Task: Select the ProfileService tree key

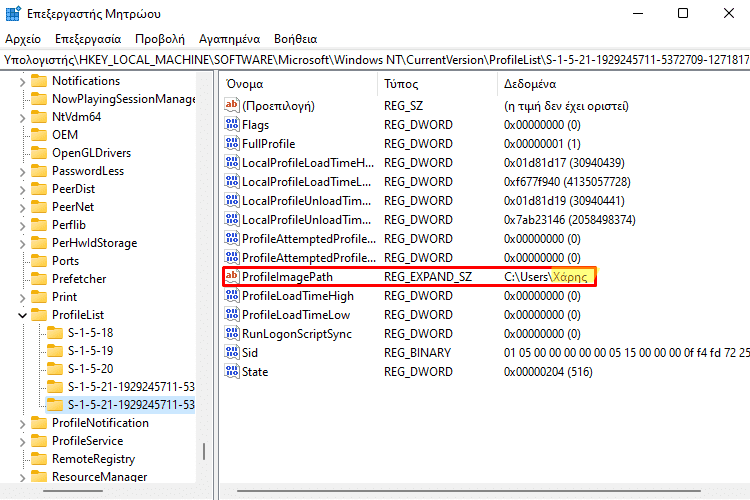Action: (87, 441)
